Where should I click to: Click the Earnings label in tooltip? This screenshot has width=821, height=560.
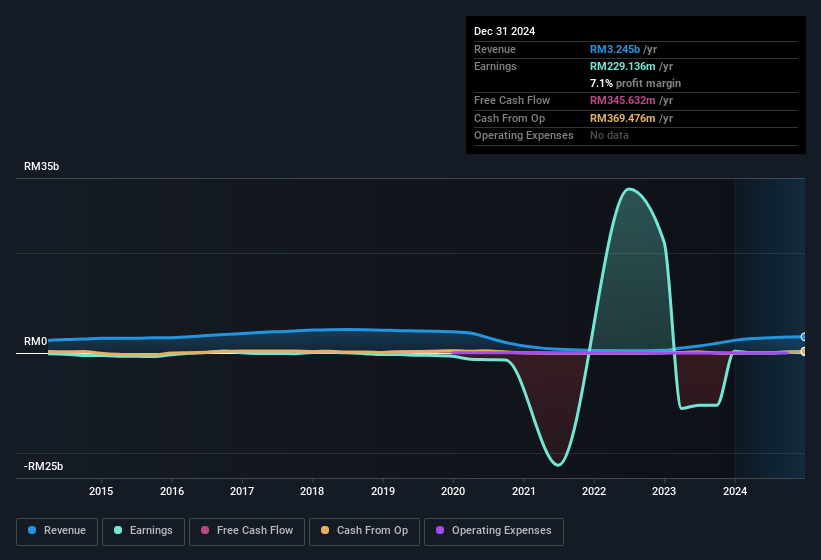click(x=495, y=66)
